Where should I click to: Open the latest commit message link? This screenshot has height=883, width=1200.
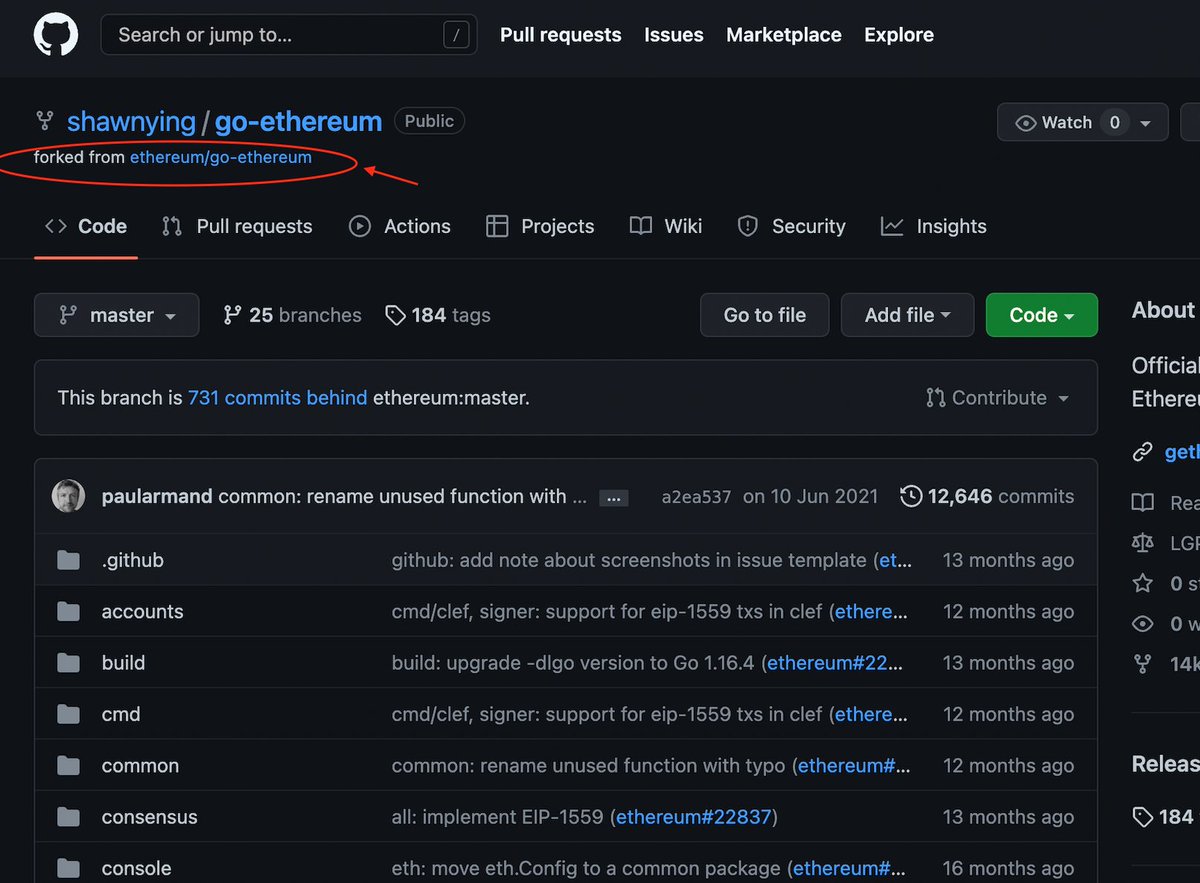point(403,496)
